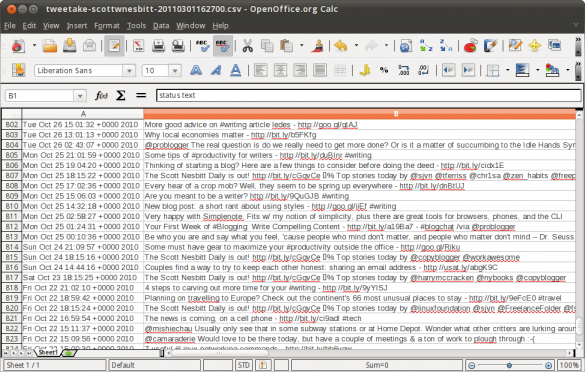The height and width of the screenshot is (372, 585).
Task: Align cell text left
Action: pyautogui.click(x=260, y=71)
